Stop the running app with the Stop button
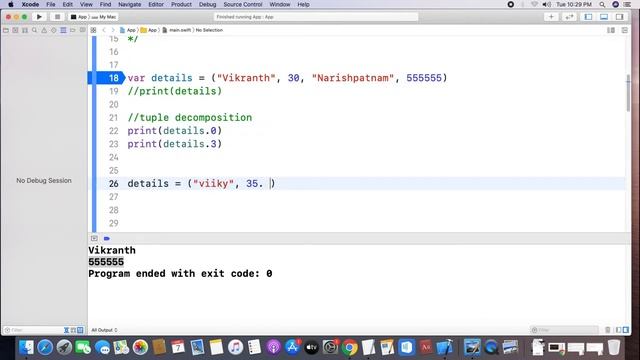The height and width of the screenshot is (360, 640). tap(57, 17)
